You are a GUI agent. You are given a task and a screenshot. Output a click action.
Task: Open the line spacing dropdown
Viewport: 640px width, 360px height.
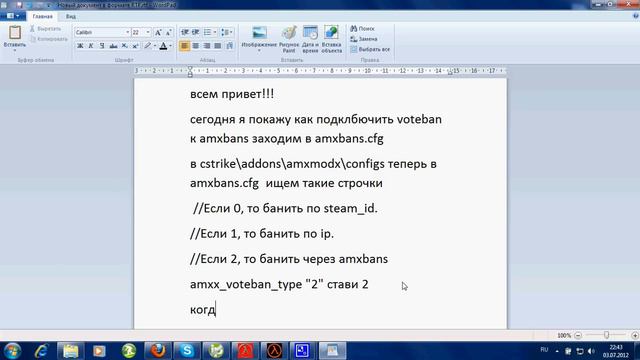point(227,32)
